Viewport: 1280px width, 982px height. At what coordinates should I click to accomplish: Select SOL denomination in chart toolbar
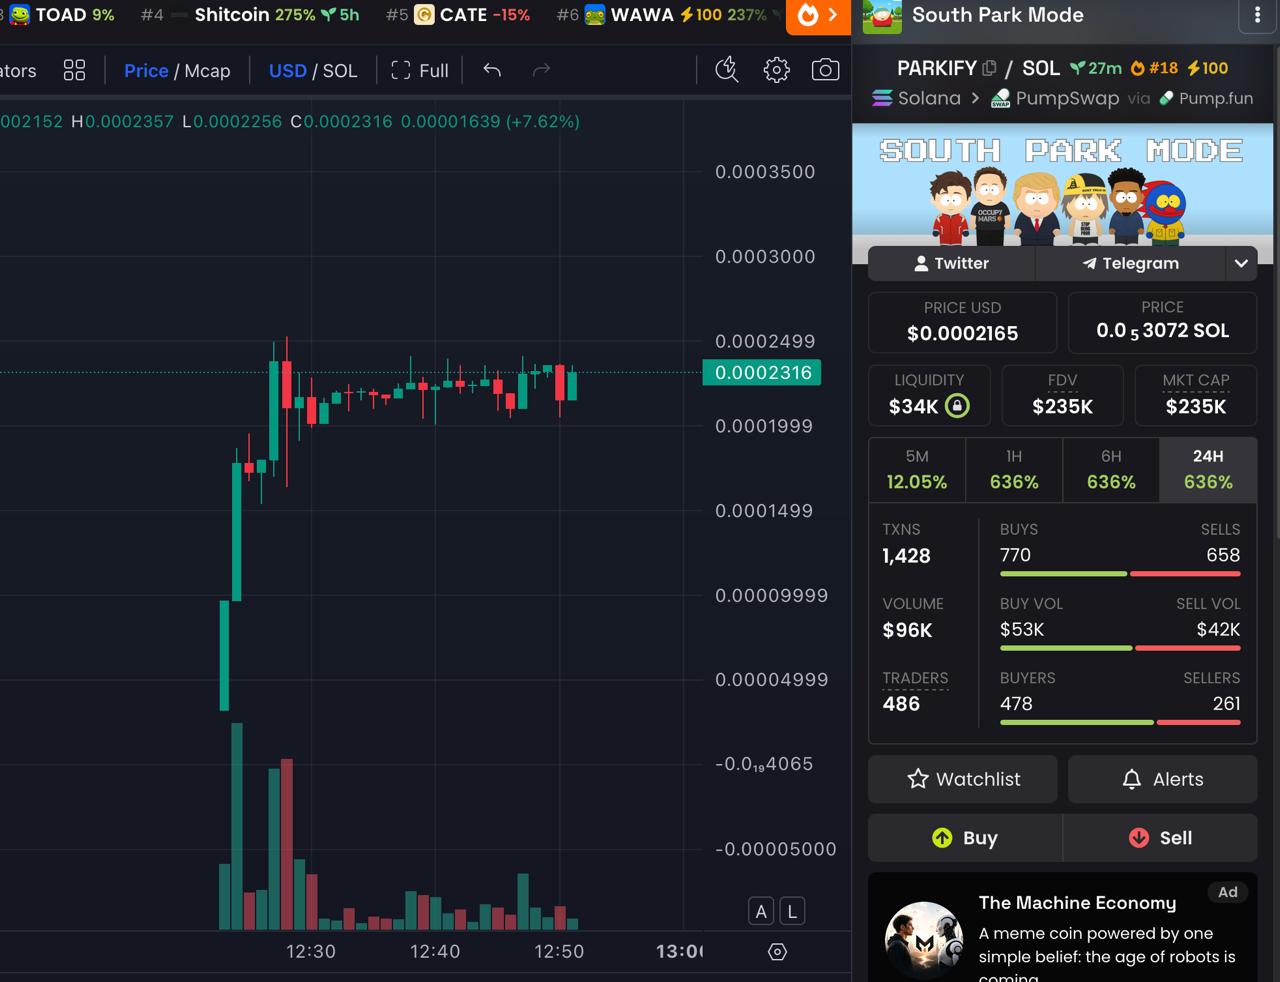(340, 71)
